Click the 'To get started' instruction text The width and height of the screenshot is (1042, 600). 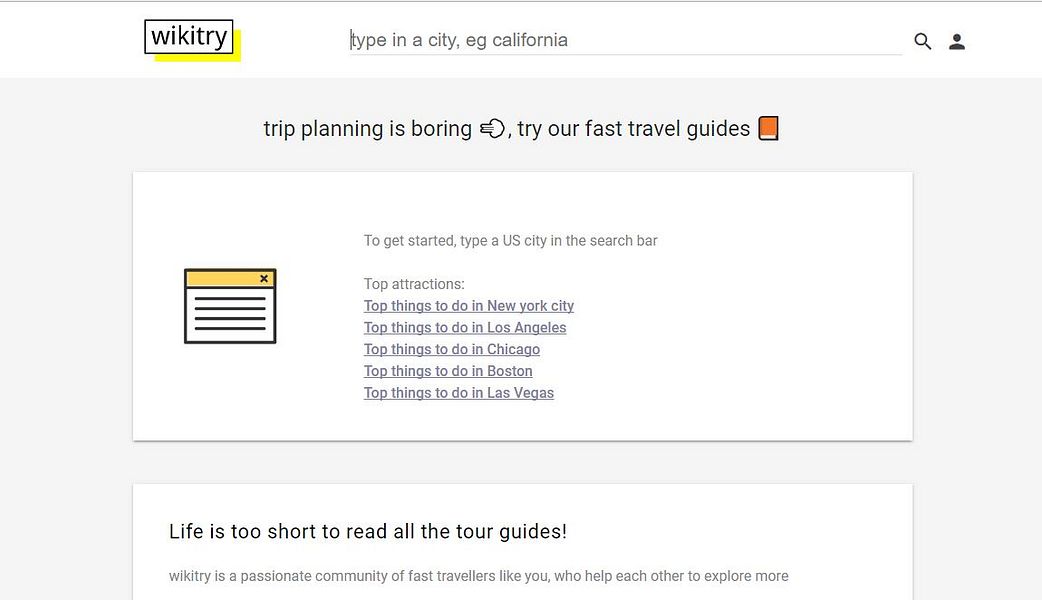tap(510, 241)
